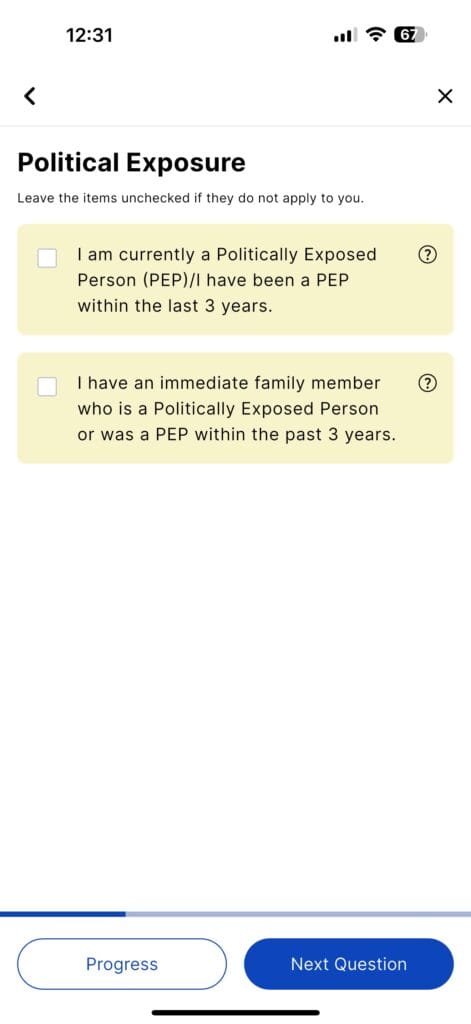
Task: Tap the Political Exposure heading
Action: [131, 163]
